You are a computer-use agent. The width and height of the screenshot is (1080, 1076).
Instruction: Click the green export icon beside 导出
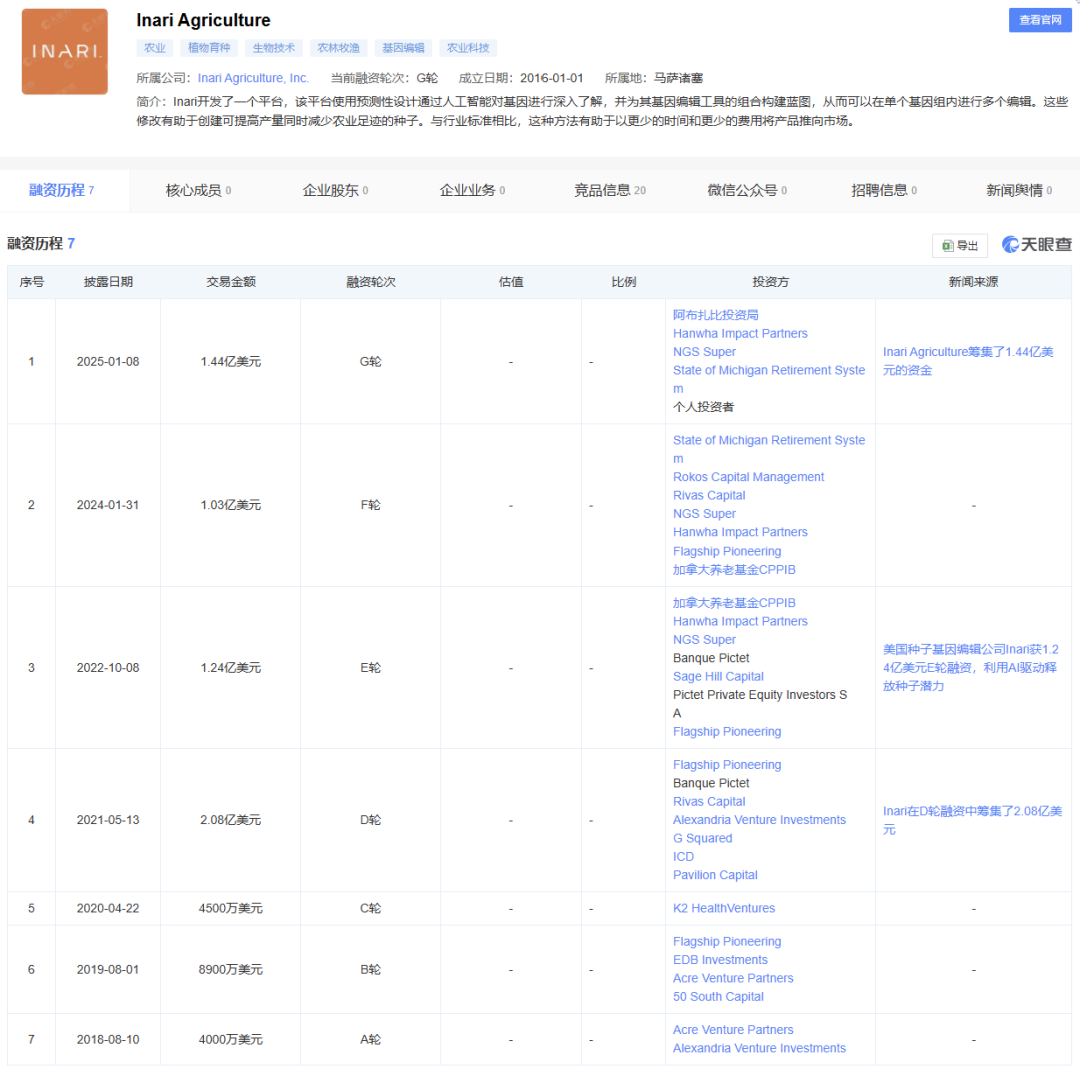948,245
